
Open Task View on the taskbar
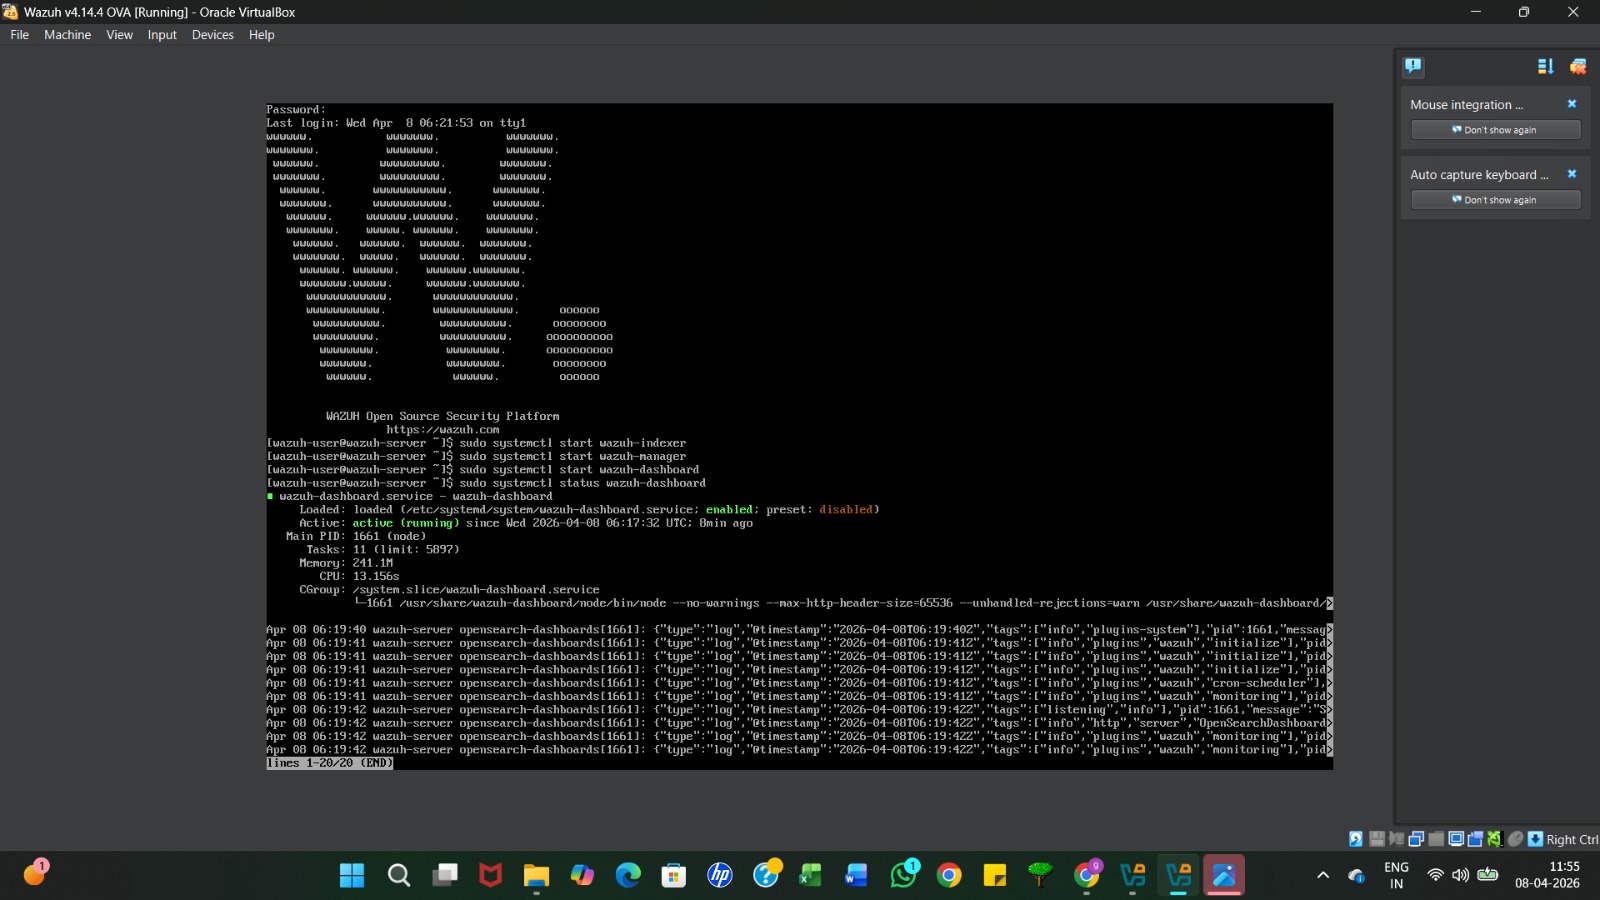tap(445, 876)
